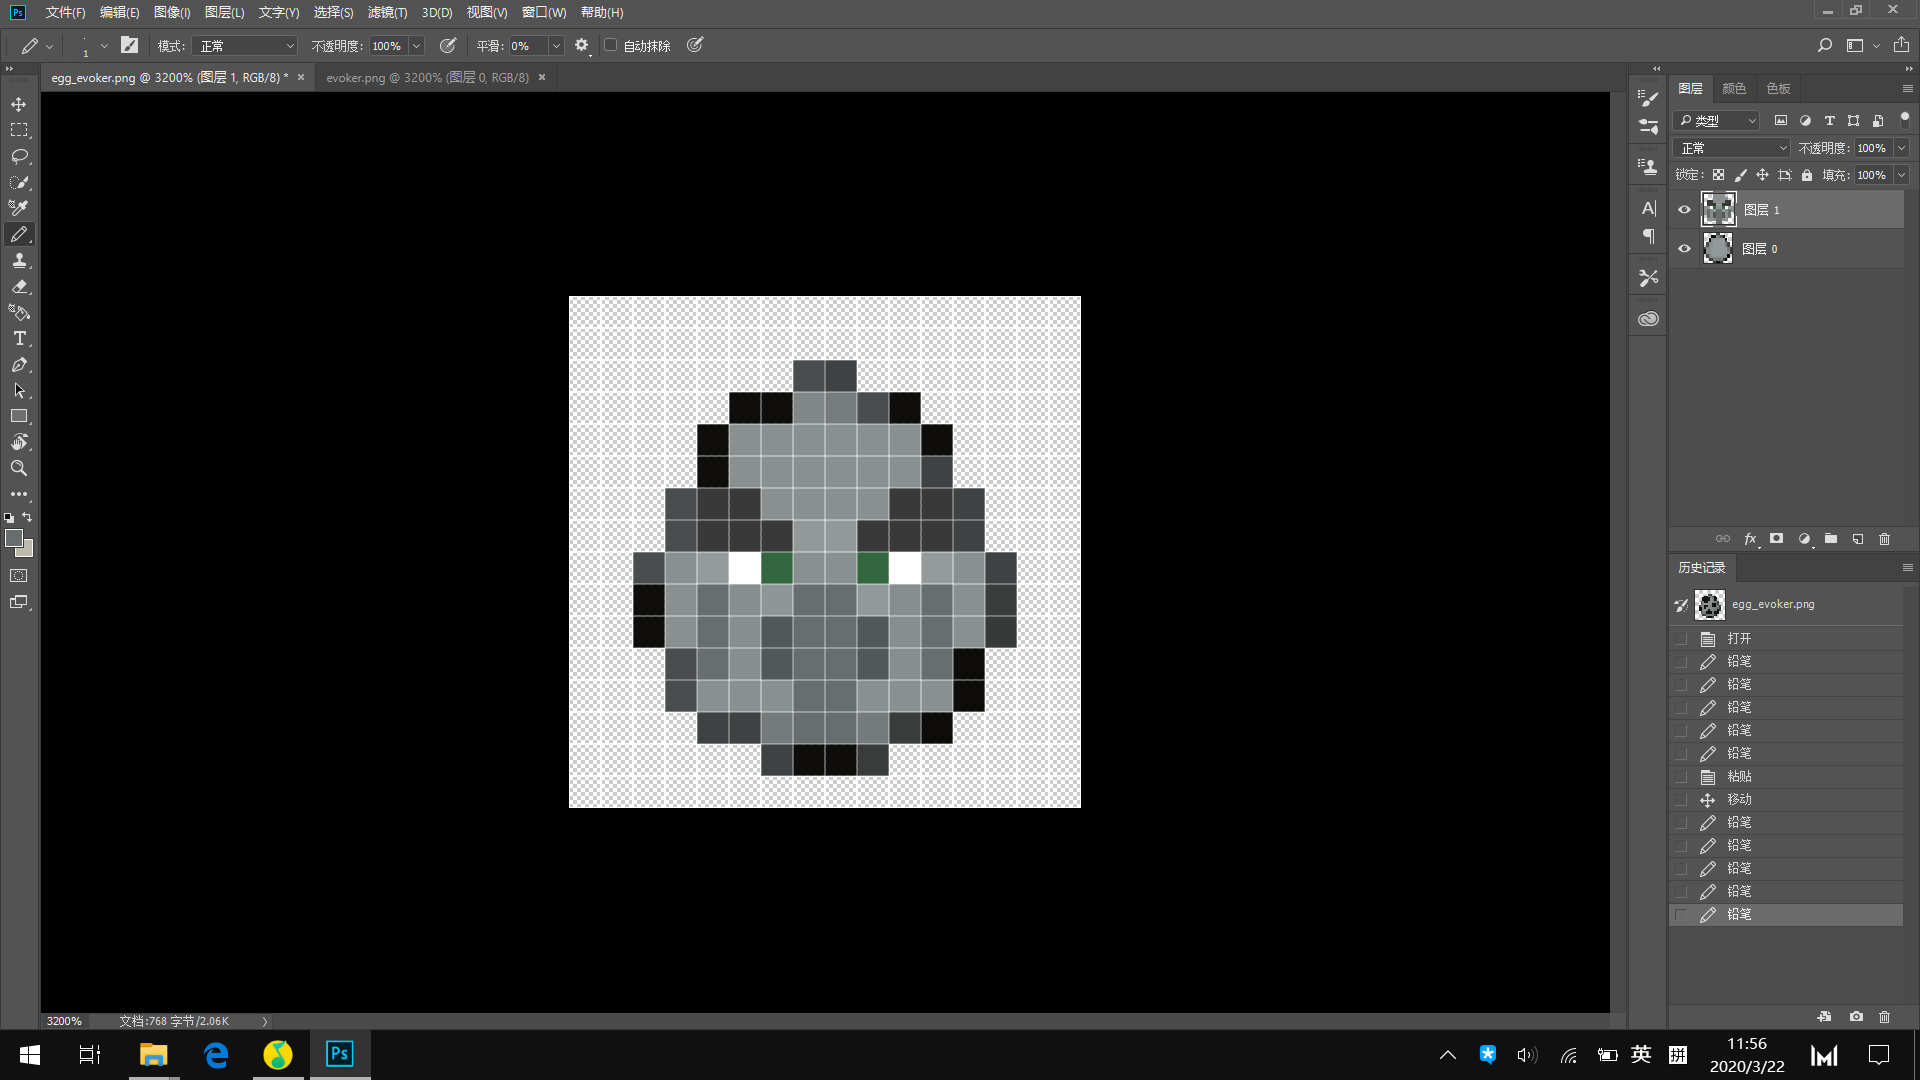Create a new layer group

pyautogui.click(x=1831, y=539)
